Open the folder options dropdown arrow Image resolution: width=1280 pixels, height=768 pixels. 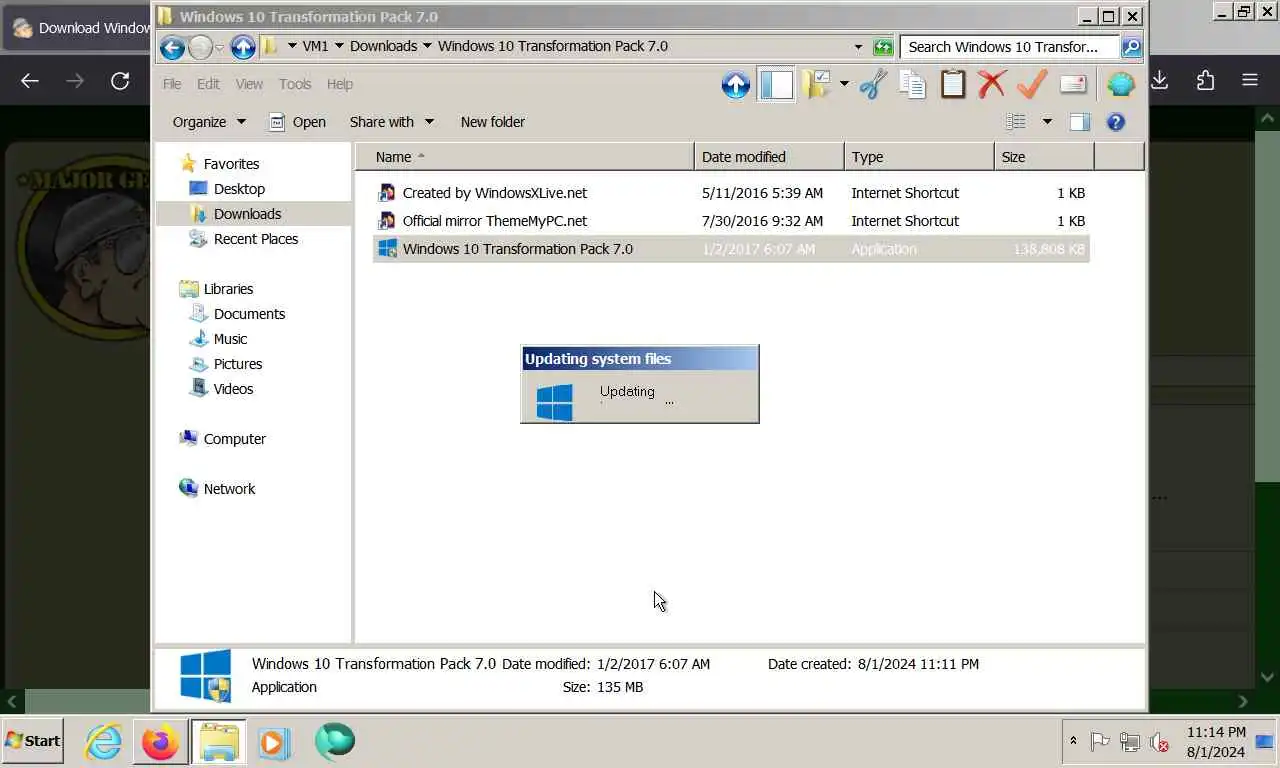pos(844,84)
